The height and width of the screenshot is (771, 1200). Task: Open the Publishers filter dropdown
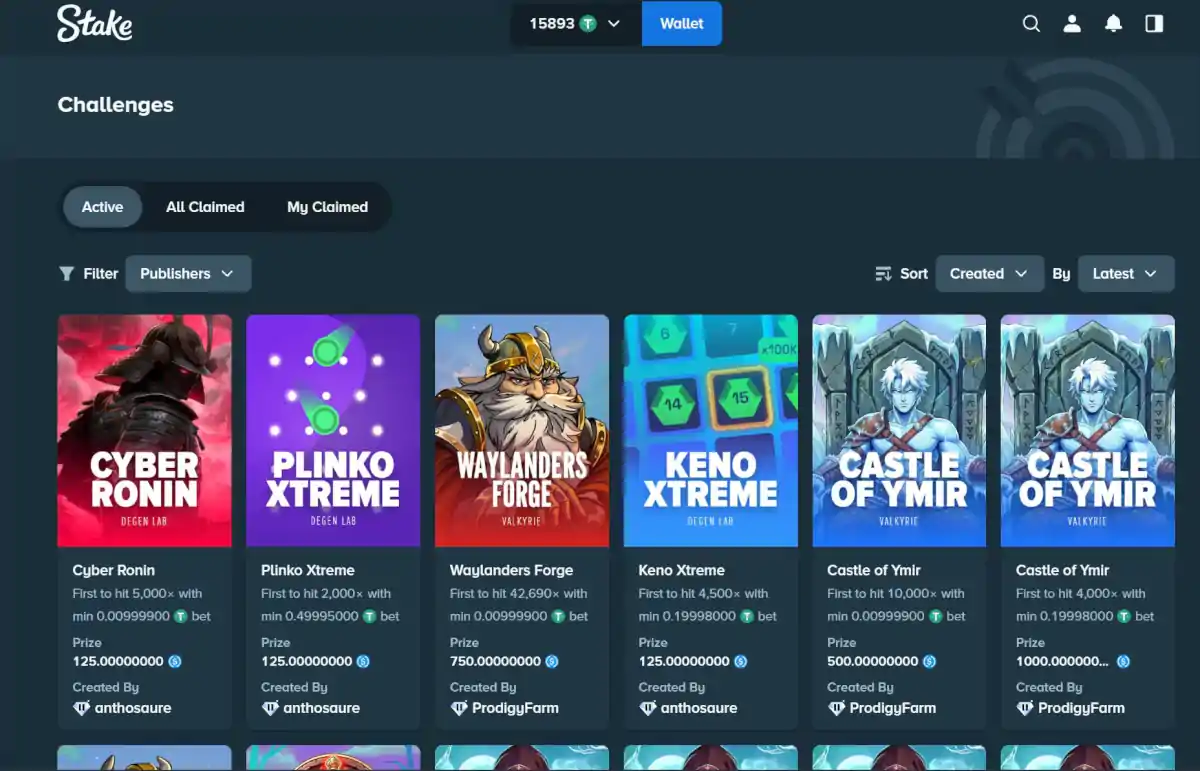tap(188, 274)
